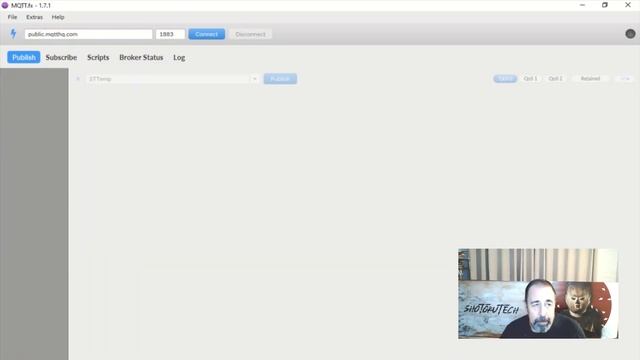Image resolution: width=640 pixels, height=360 pixels.
Task: Expand the topic dropdown arrow
Action: pos(254,79)
